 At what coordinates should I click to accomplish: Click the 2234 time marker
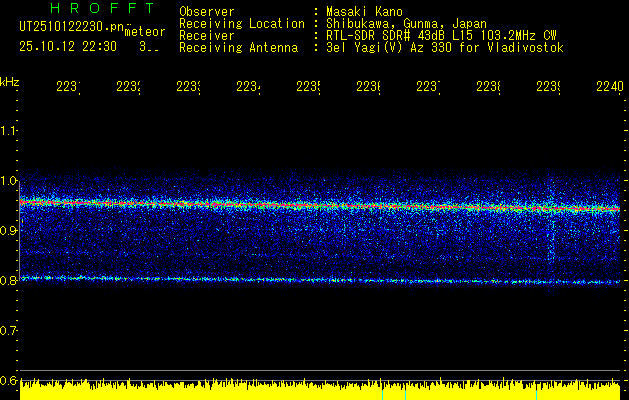(248, 86)
